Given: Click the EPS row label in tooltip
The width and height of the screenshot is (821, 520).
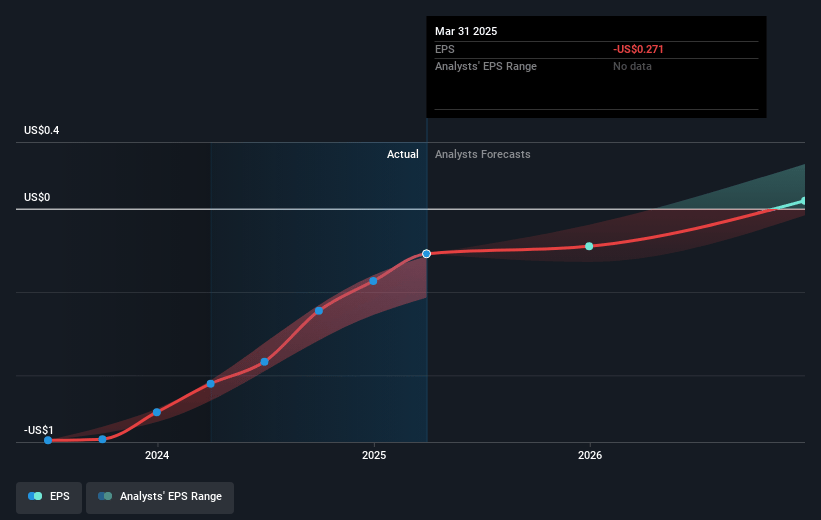Looking at the screenshot, I should click(x=445, y=49).
